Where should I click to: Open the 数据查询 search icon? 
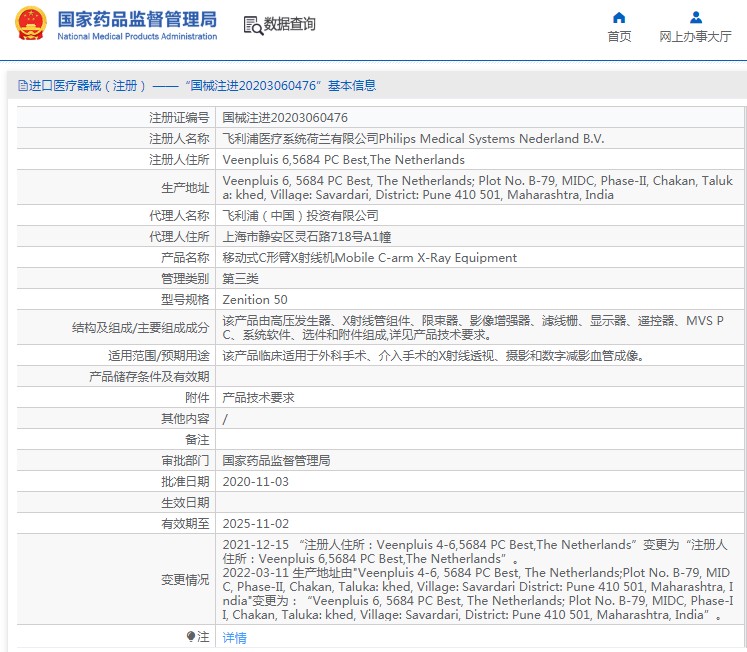click(x=253, y=25)
